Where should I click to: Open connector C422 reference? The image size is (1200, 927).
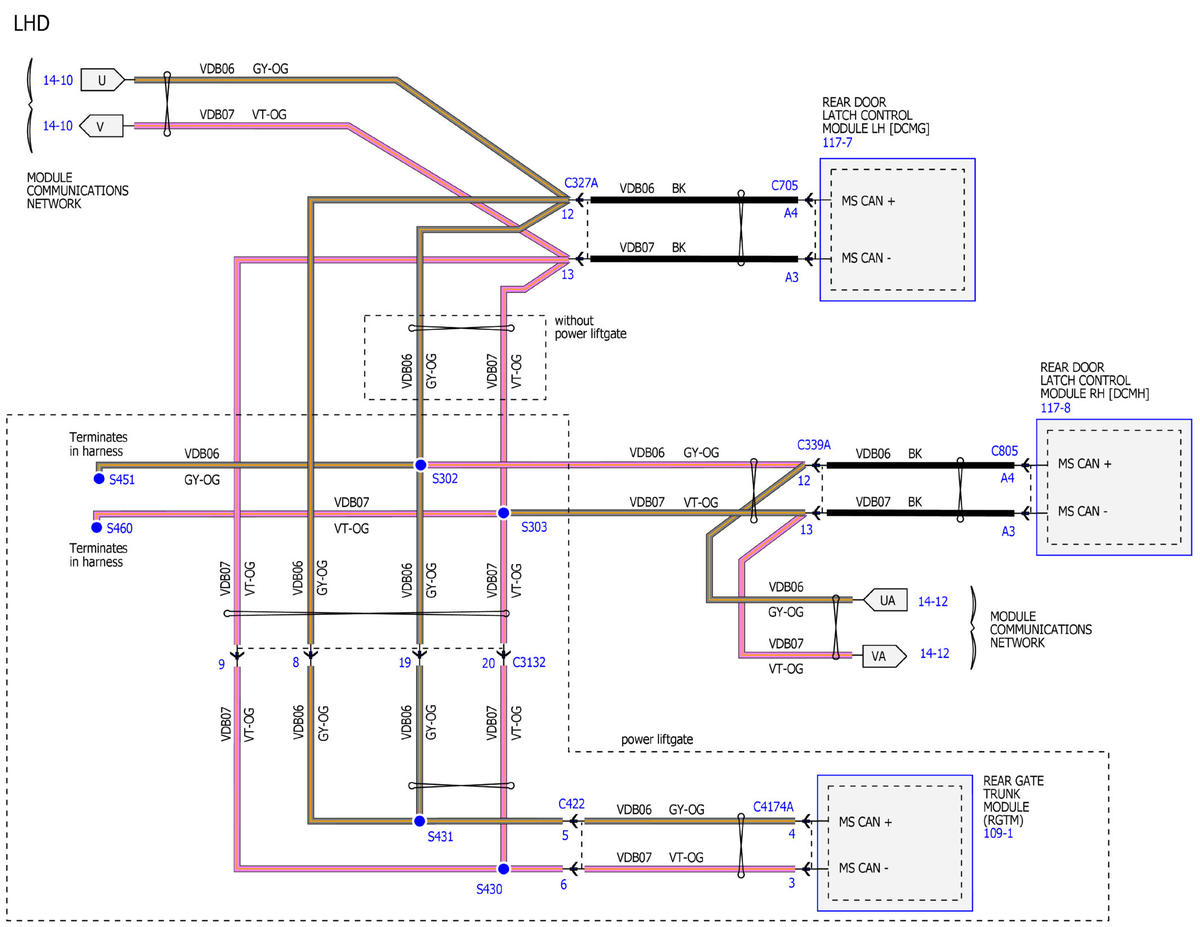(571, 803)
